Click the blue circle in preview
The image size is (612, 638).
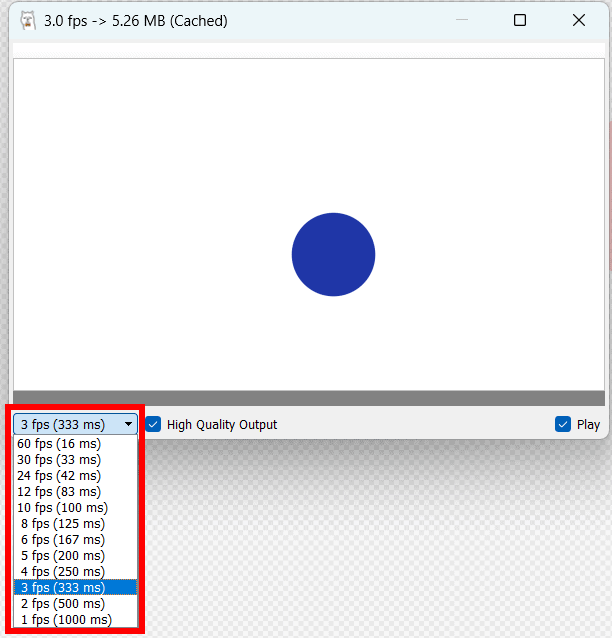[333, 254]
